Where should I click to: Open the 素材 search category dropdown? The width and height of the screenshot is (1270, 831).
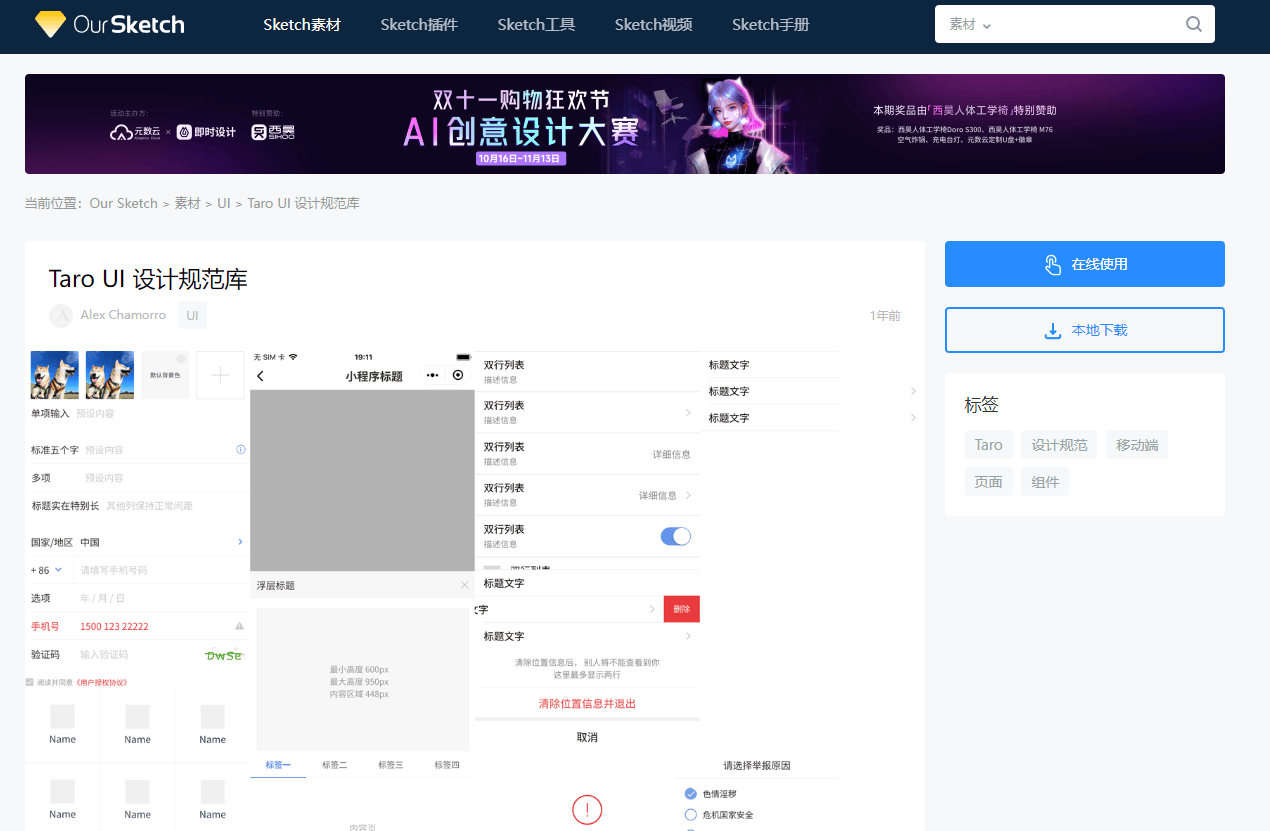coord(970,25)
